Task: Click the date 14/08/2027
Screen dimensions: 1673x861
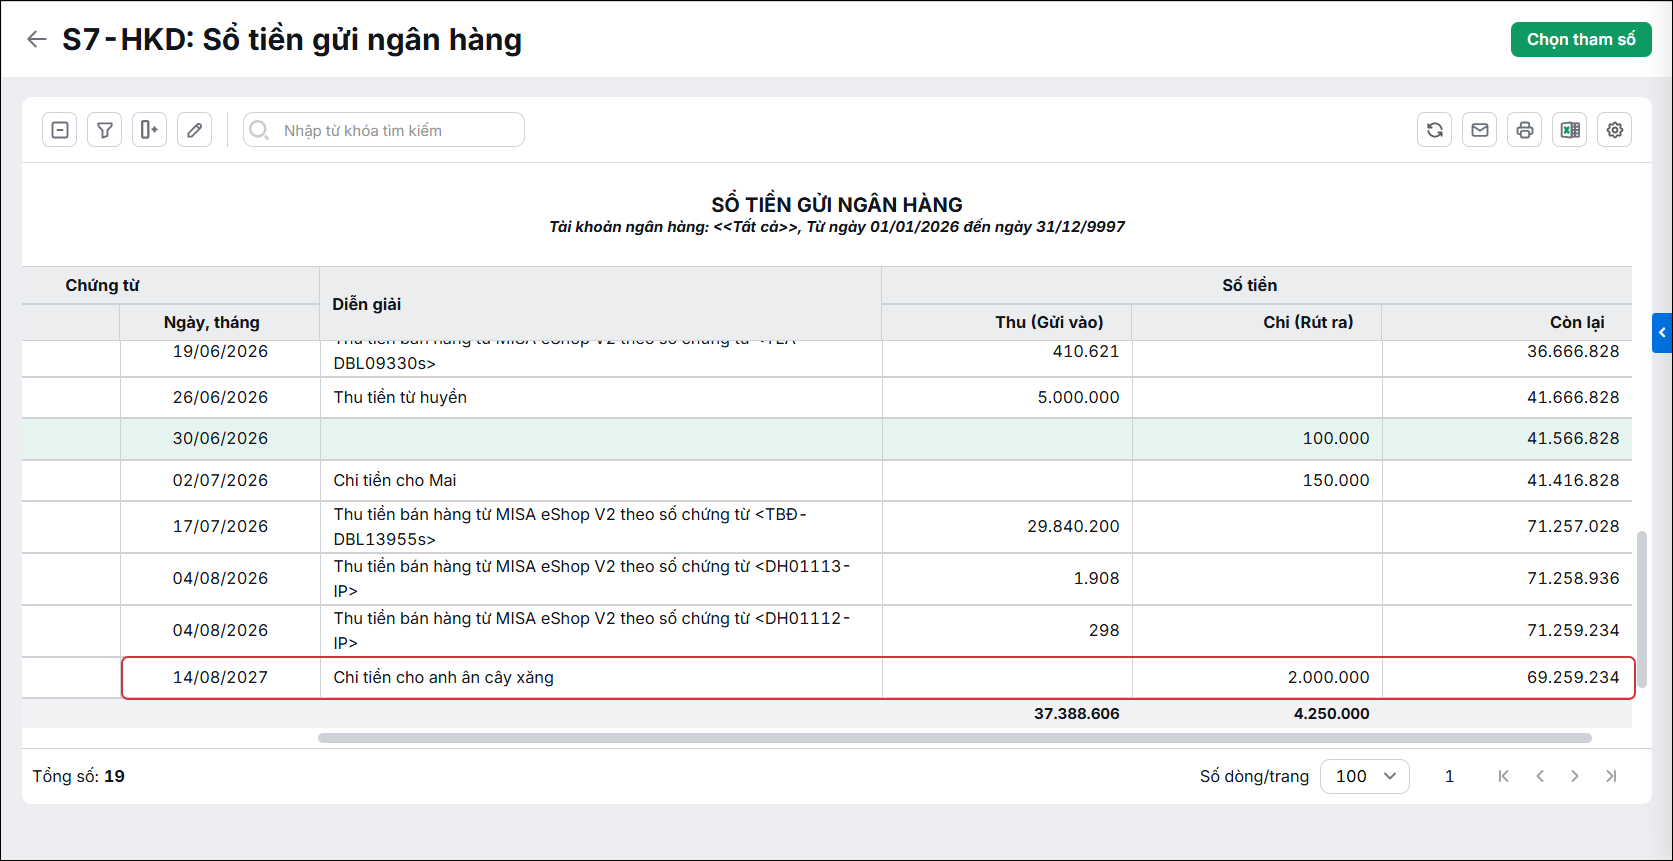Action: 220,677
